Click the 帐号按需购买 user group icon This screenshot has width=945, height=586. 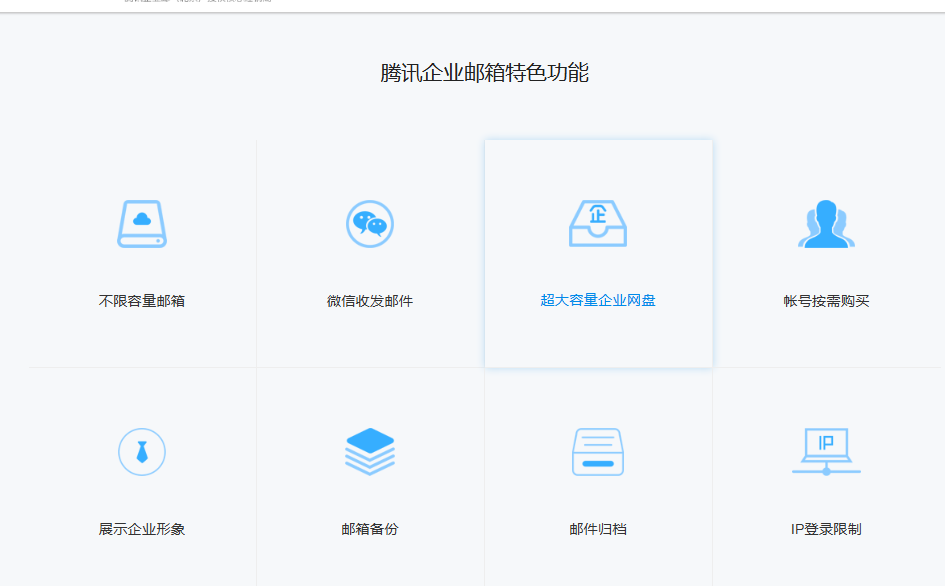tap(826, 224)
